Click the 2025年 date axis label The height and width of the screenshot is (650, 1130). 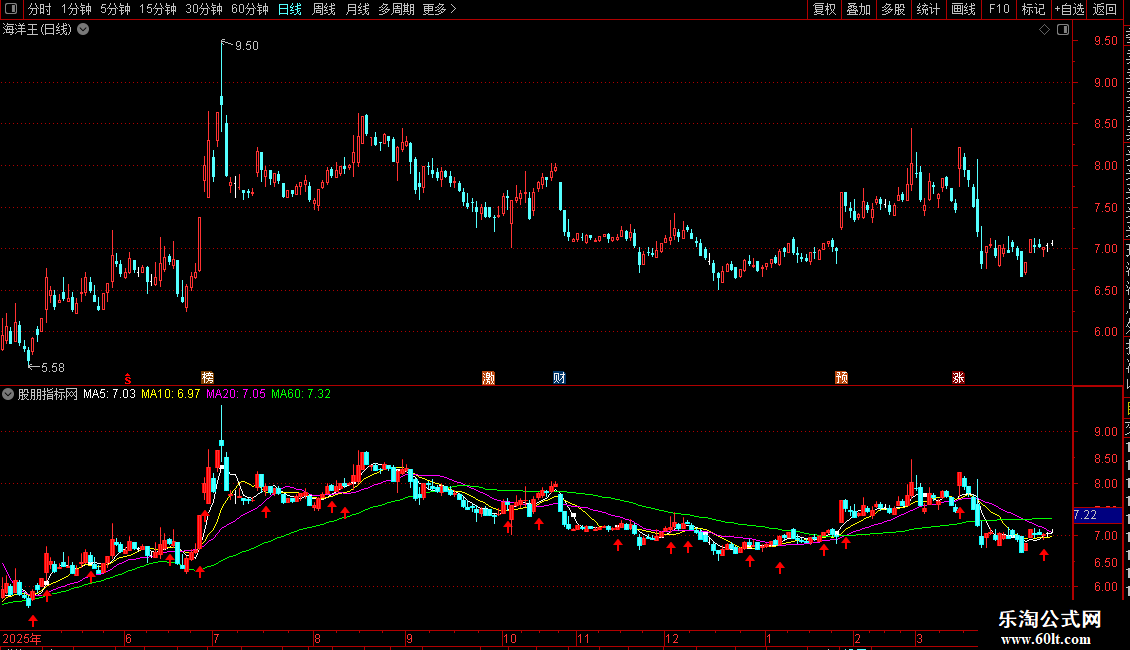point(22,639)
